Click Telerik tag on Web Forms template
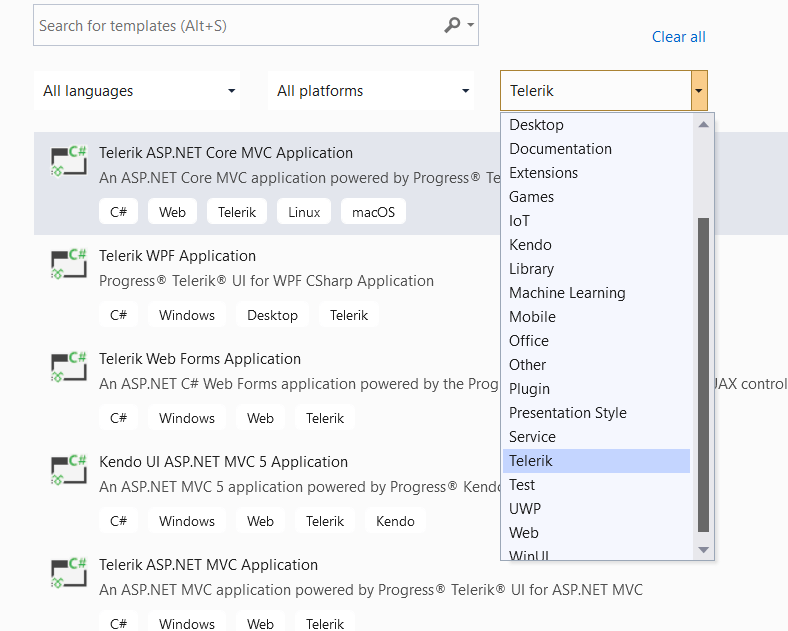The image size is (788, 631). click(x=325, y=418)
